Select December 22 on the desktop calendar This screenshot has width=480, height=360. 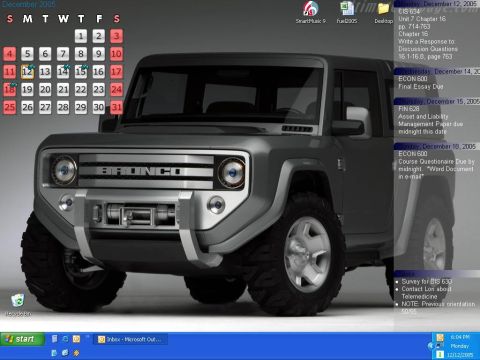81,89
